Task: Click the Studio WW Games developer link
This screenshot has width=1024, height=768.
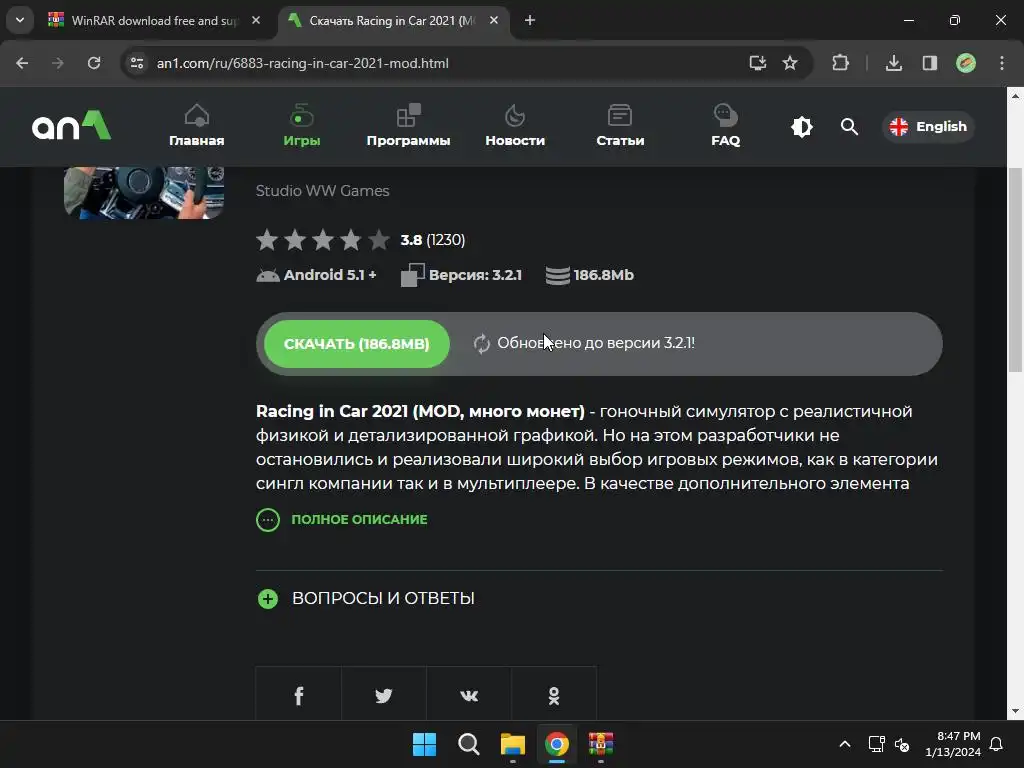Action: pos(323,191)
